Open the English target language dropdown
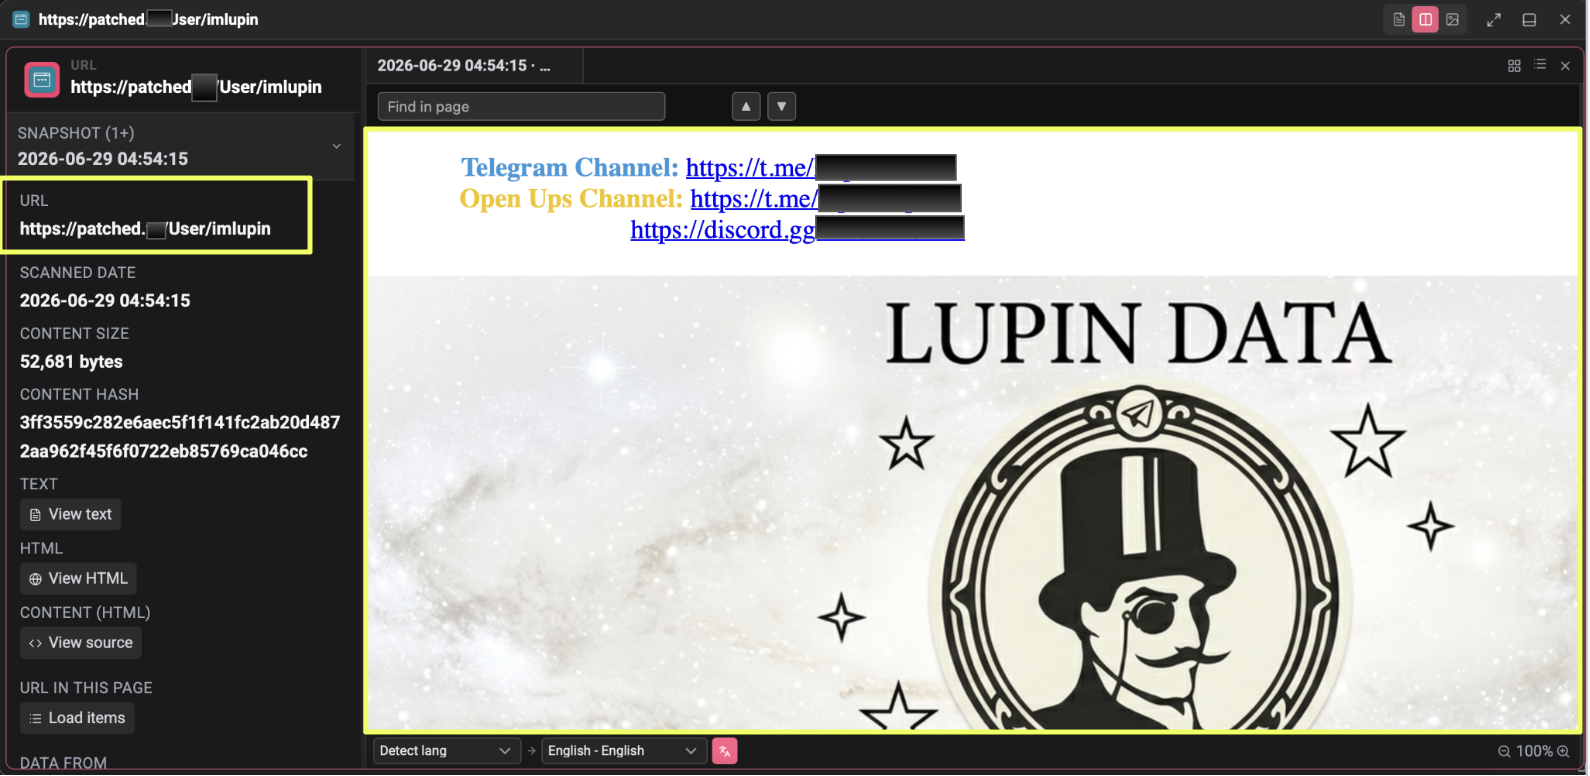 click(622, 751)
